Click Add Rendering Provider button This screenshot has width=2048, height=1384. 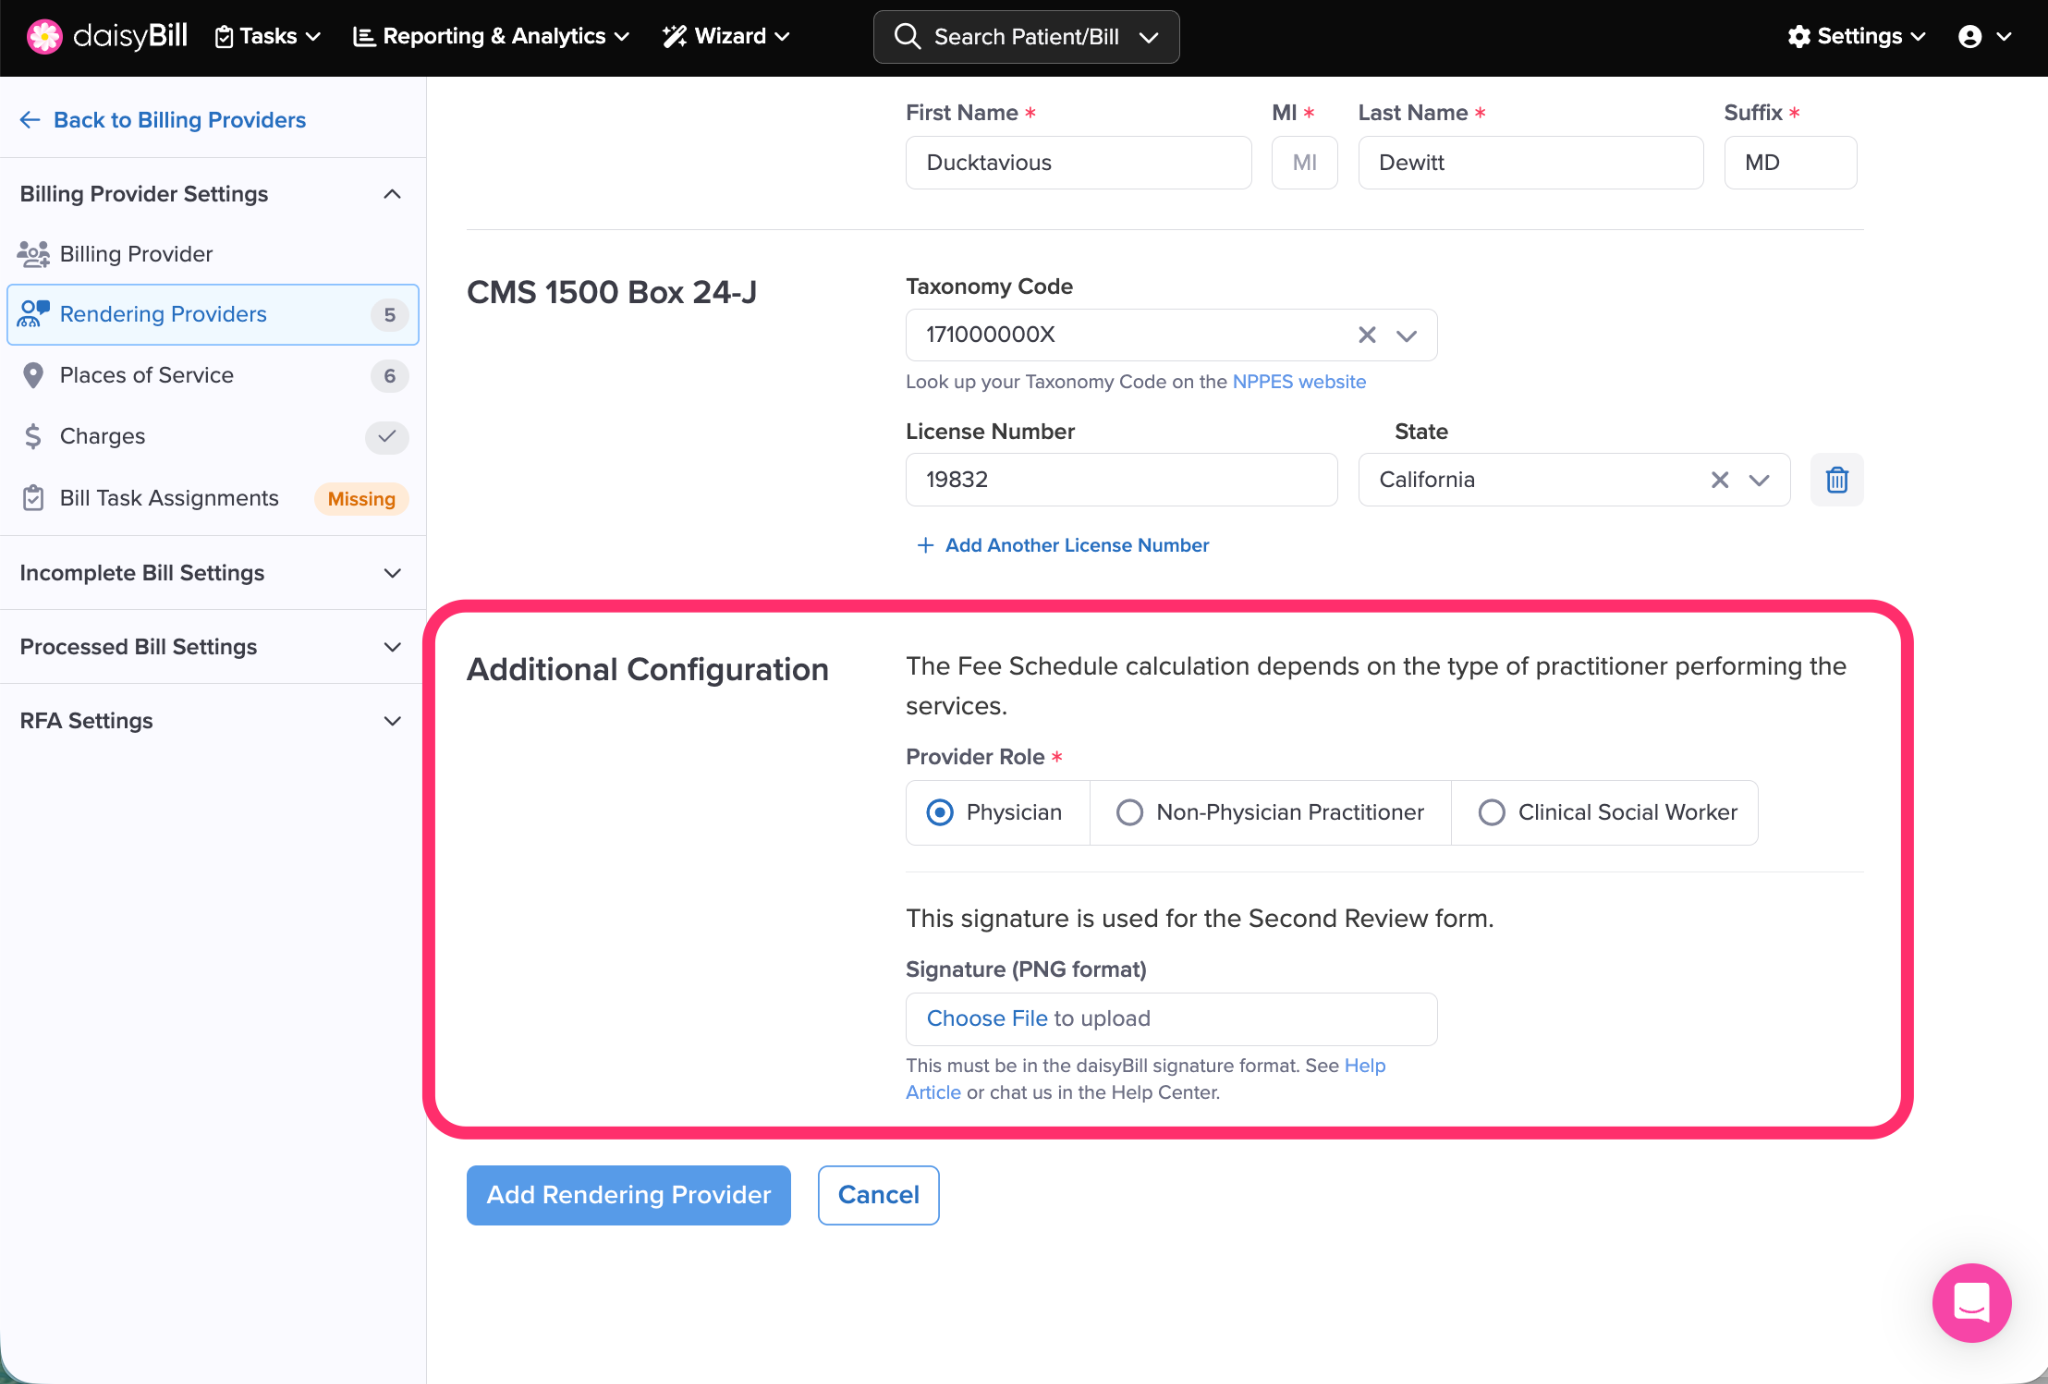628,1195
